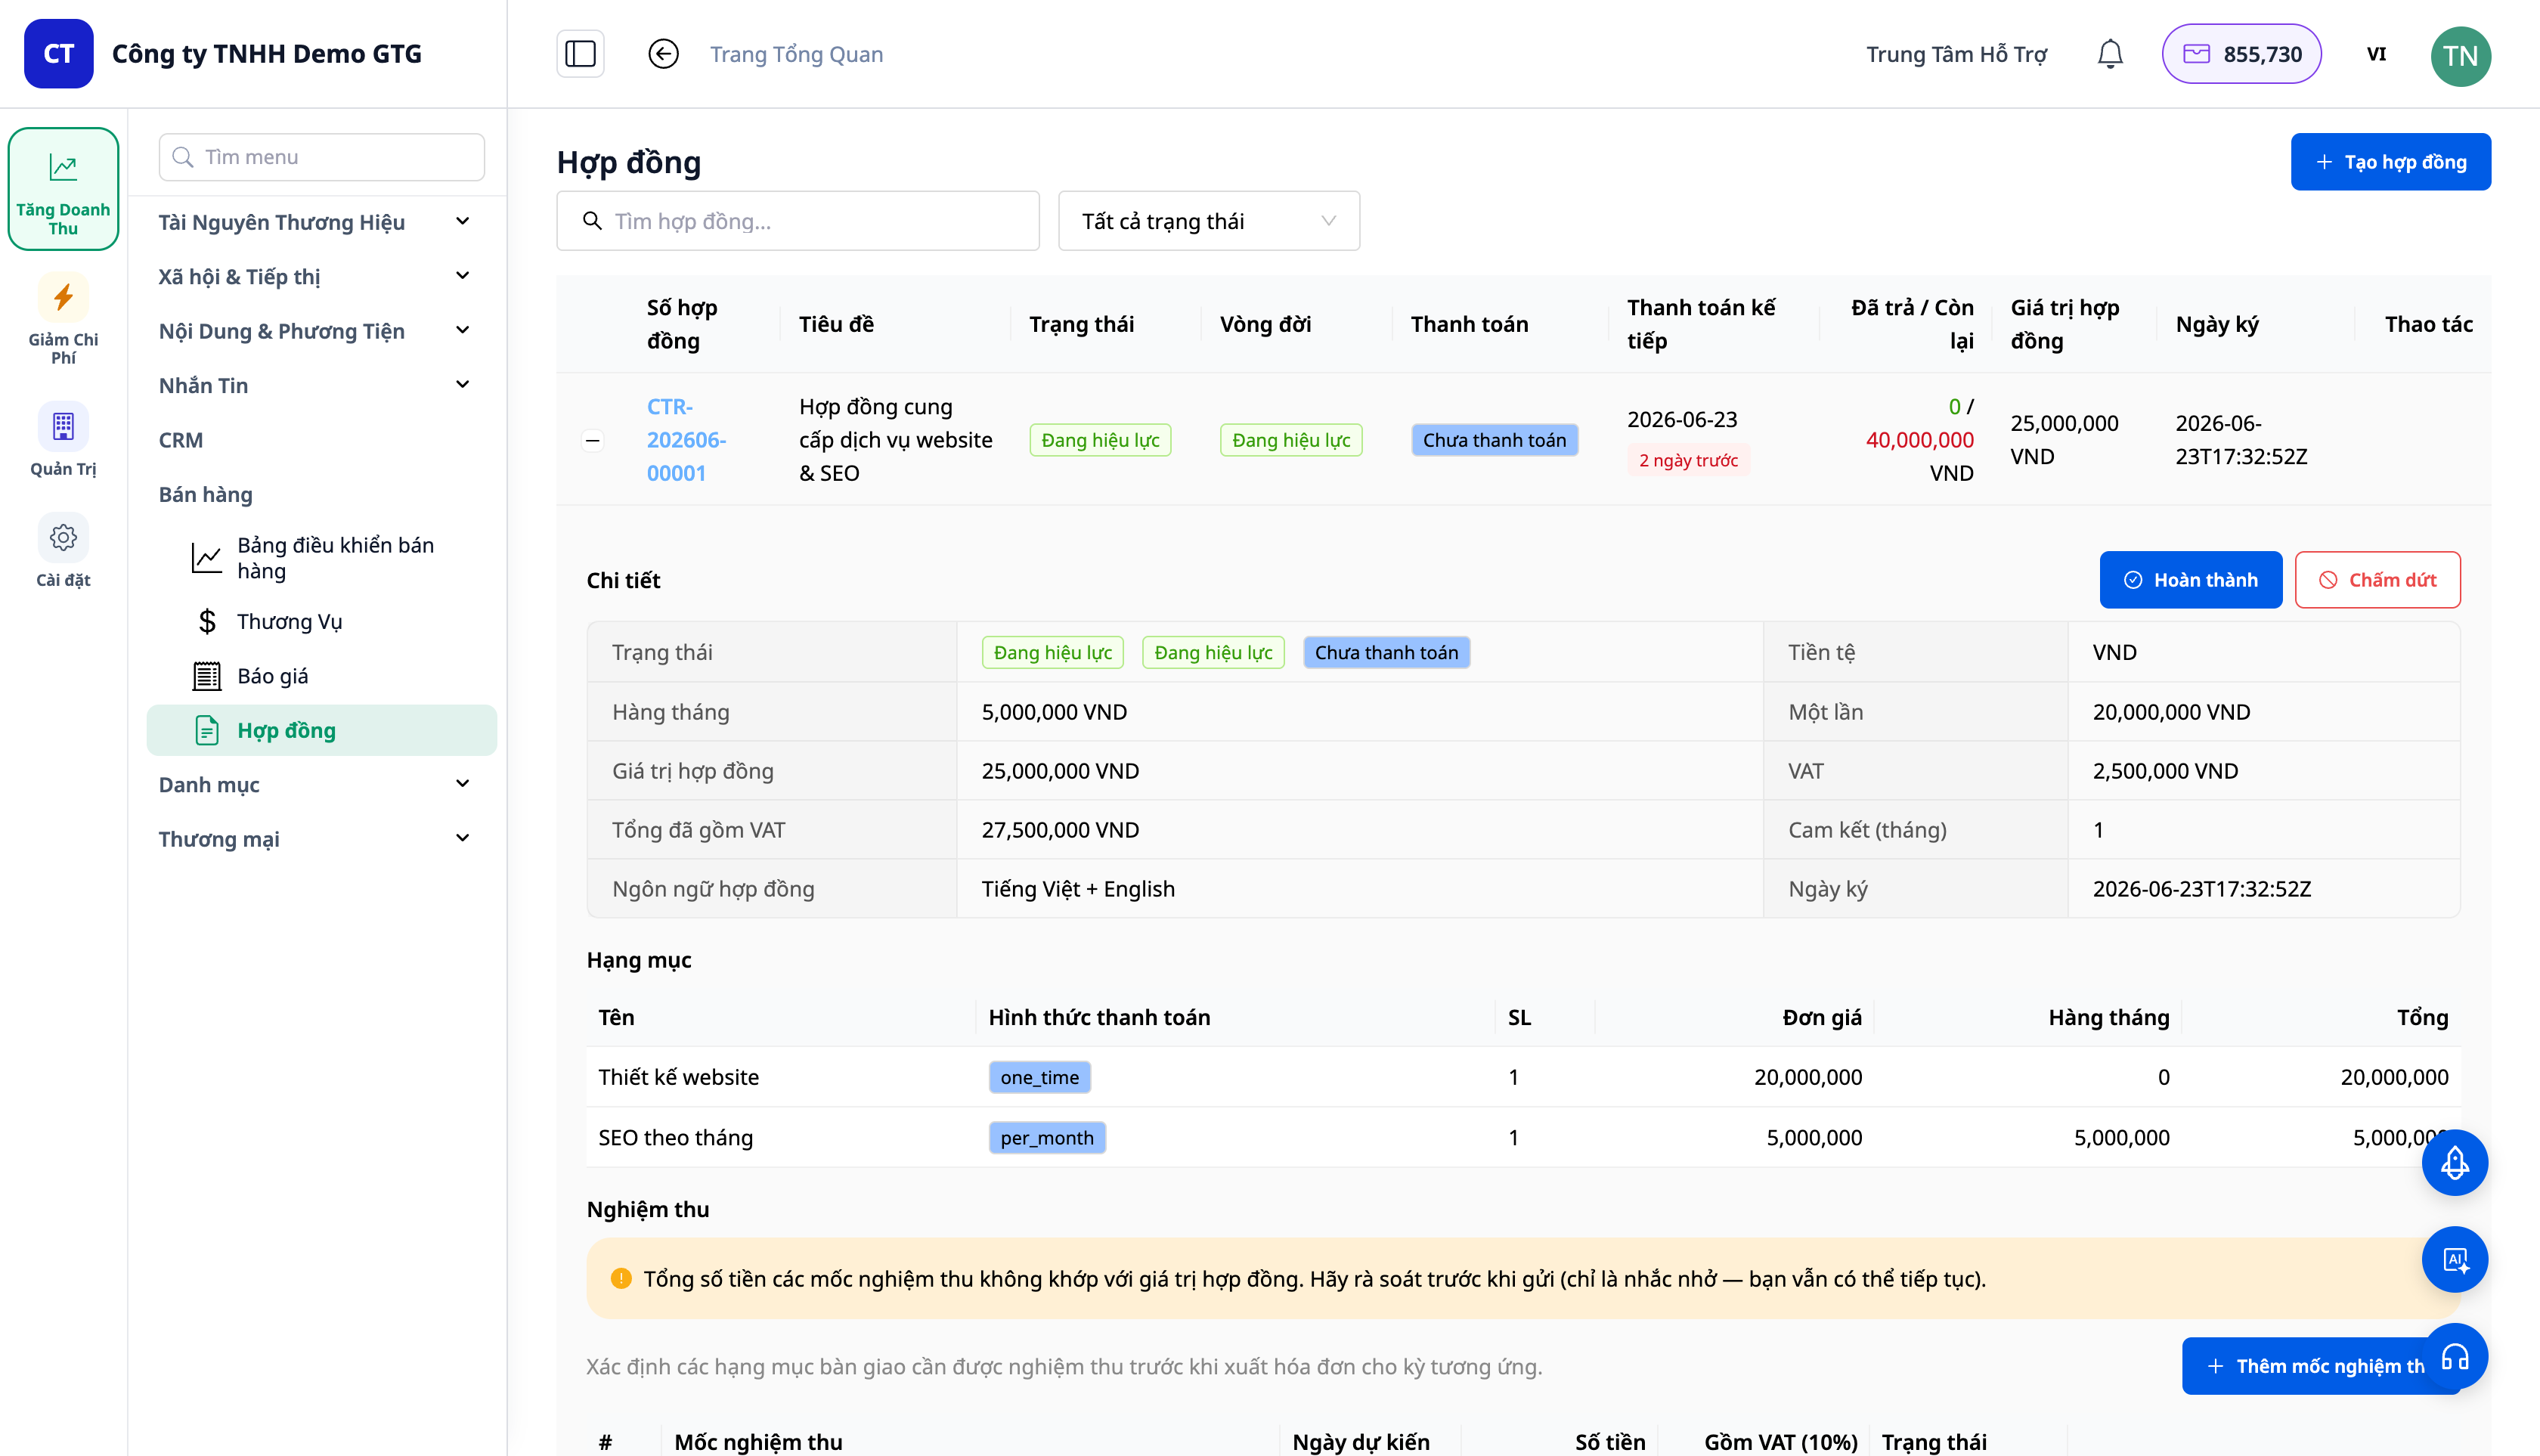Focus the Tìm menu search field

coord(322,157)
